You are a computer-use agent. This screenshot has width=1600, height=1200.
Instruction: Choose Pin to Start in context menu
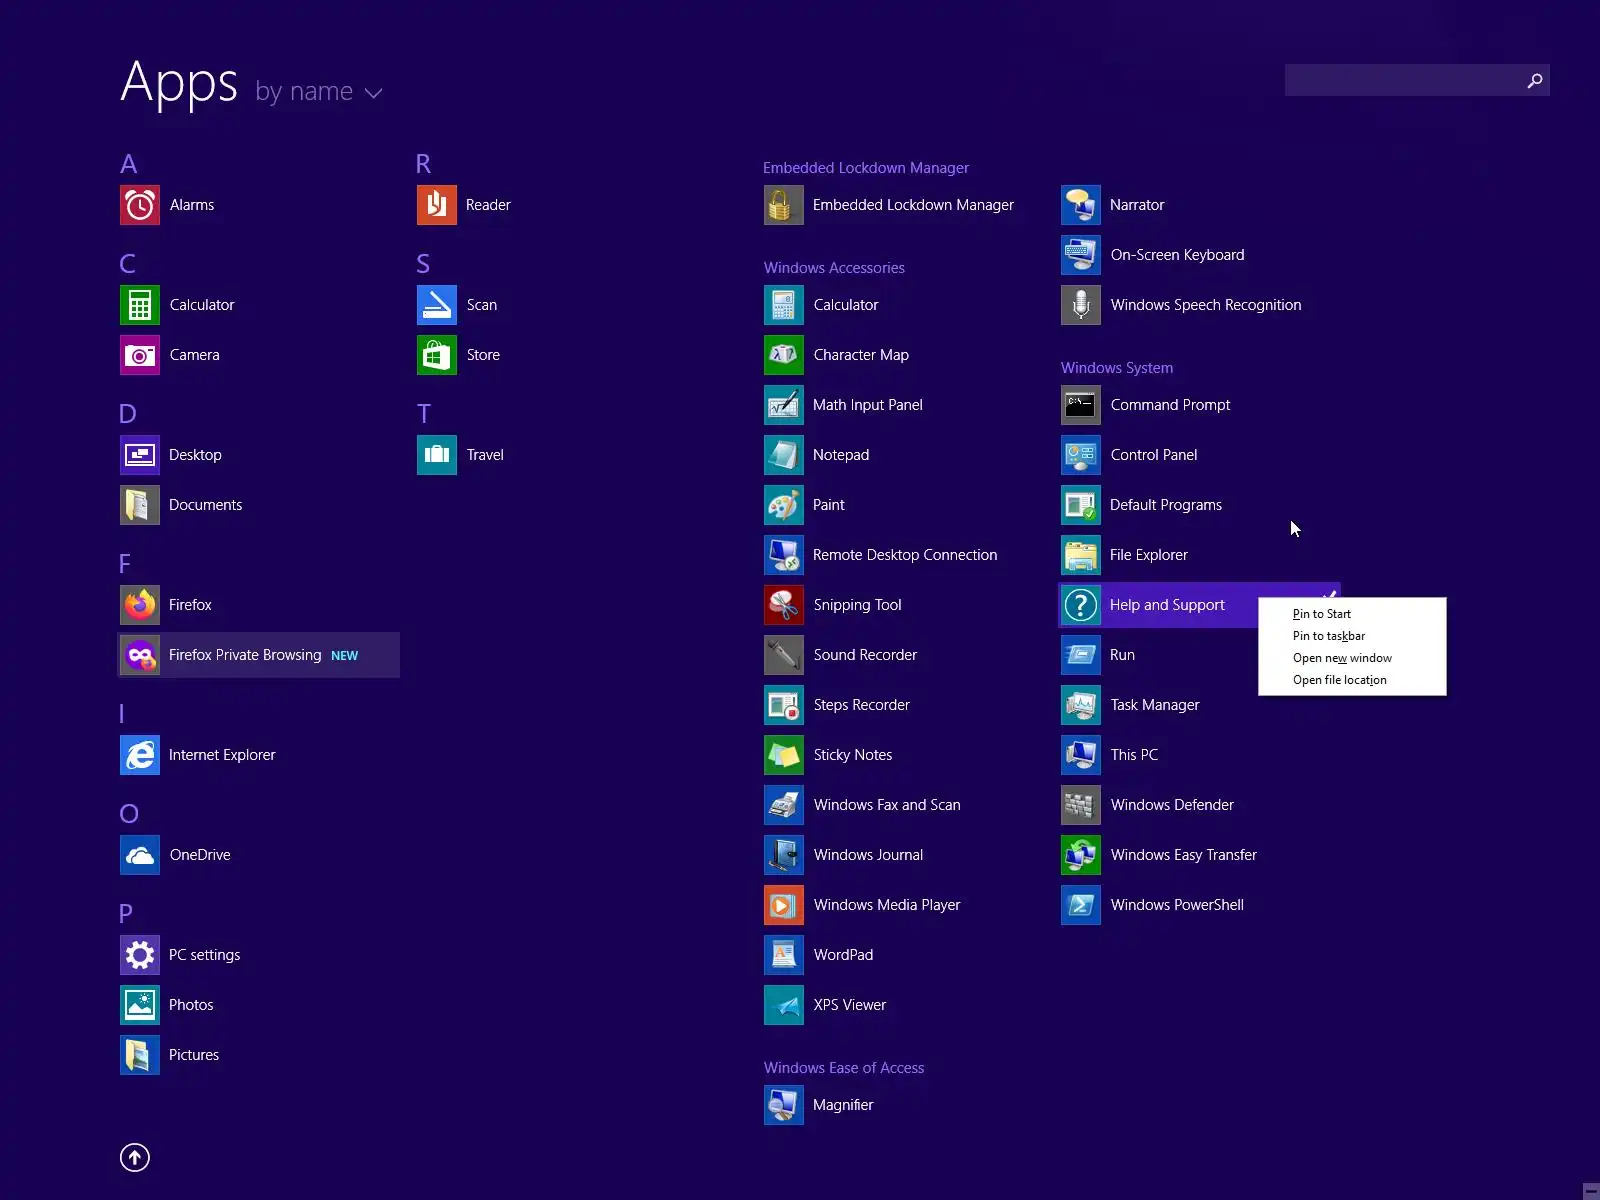pyautogui.click(x=1352, y=614)
